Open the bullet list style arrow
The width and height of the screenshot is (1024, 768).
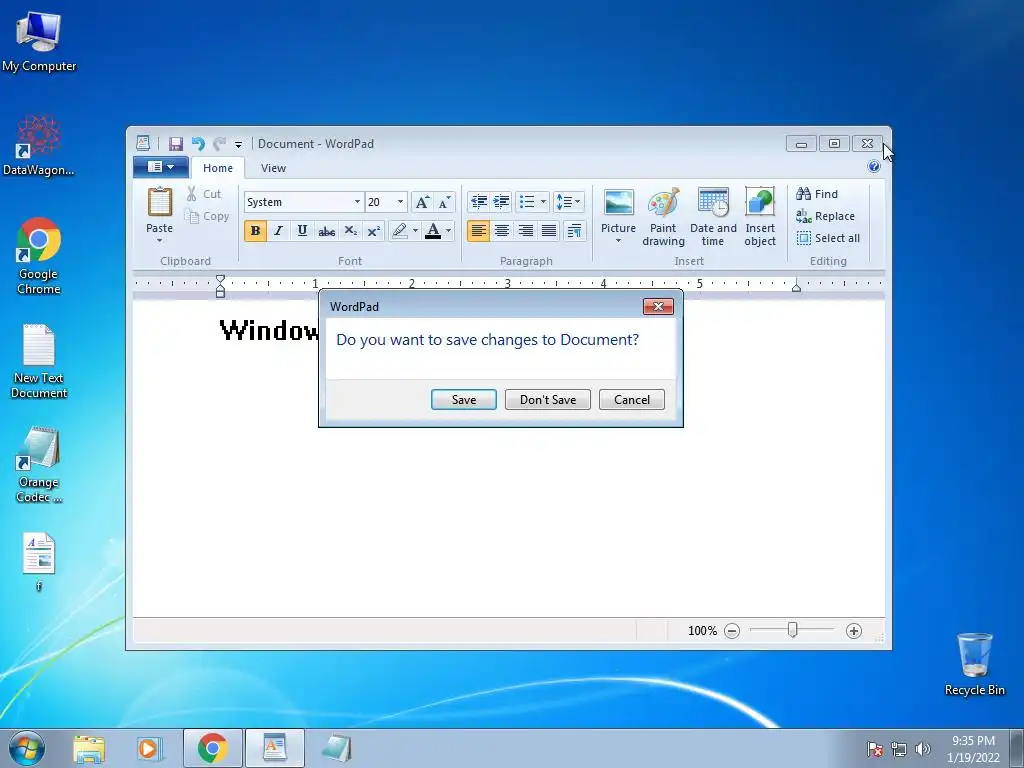click(x=543, y=202)
